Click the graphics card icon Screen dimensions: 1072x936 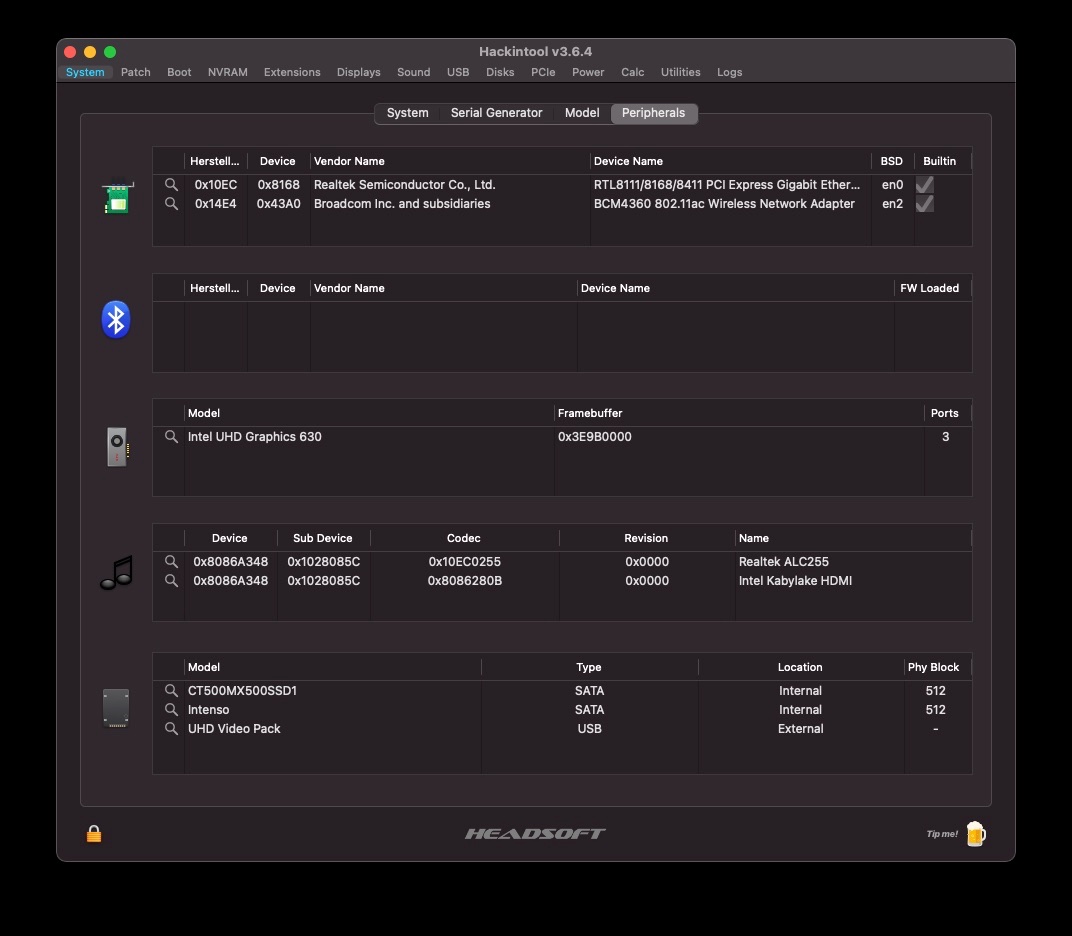point(117,446)
